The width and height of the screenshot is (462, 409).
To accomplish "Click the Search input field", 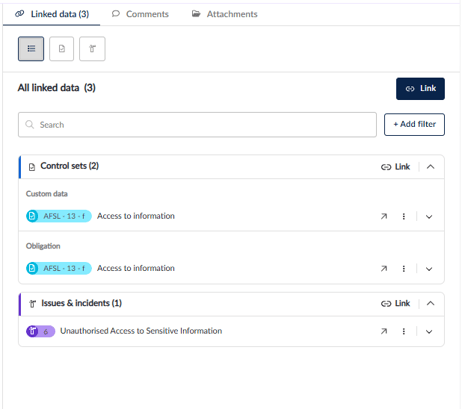I will tap(197, 125).
